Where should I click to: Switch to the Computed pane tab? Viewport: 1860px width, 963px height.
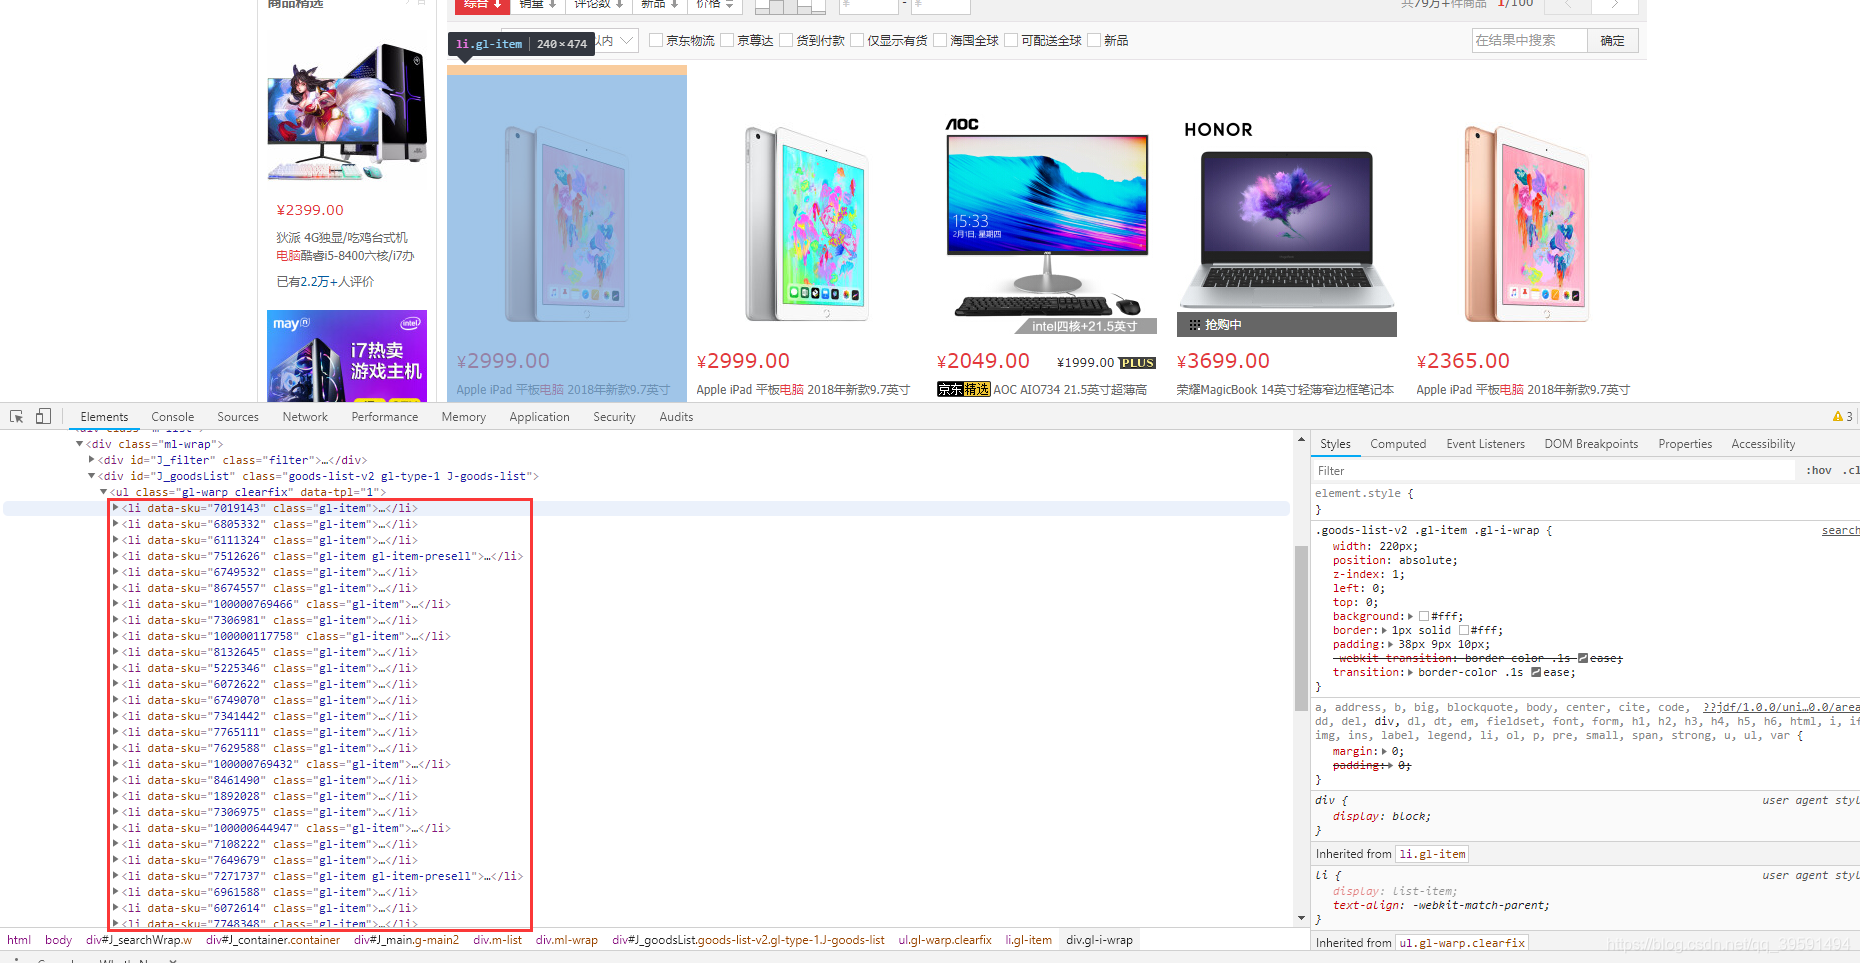tap(1398, 444)
